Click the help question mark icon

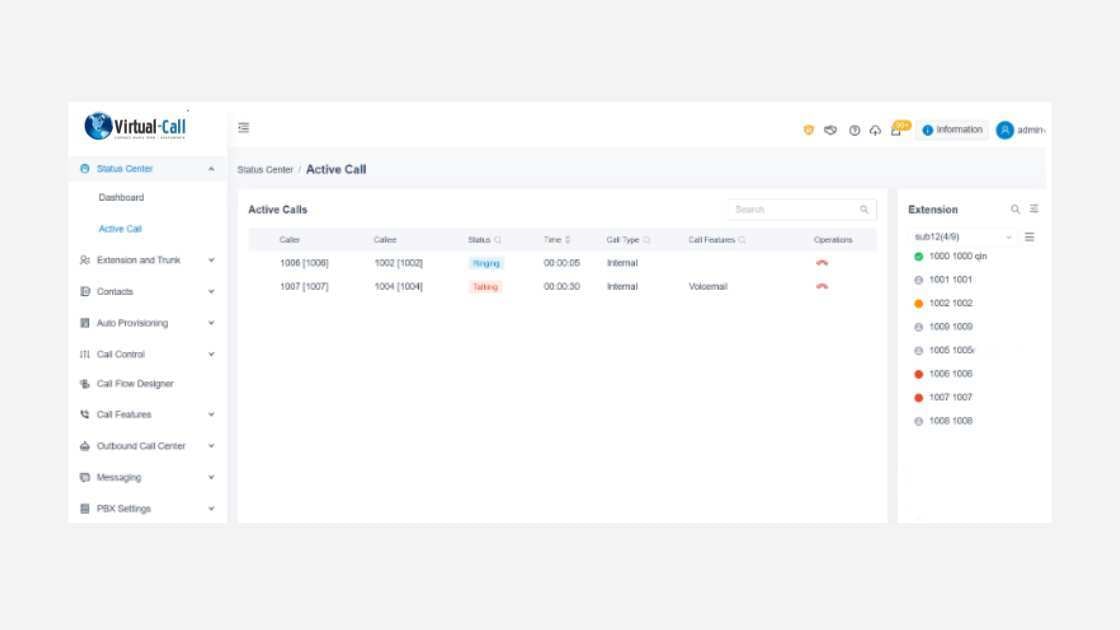(x=853, y=129)
